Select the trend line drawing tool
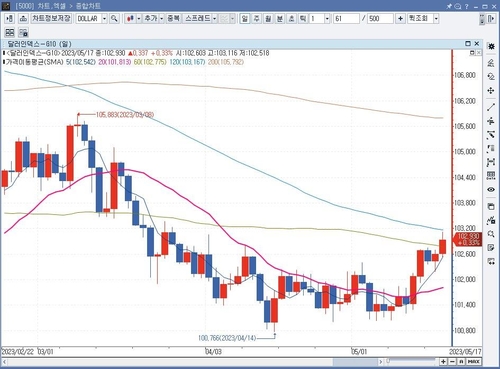The width and height of the screenshot is (500, 369). click(x=491, y=107)
